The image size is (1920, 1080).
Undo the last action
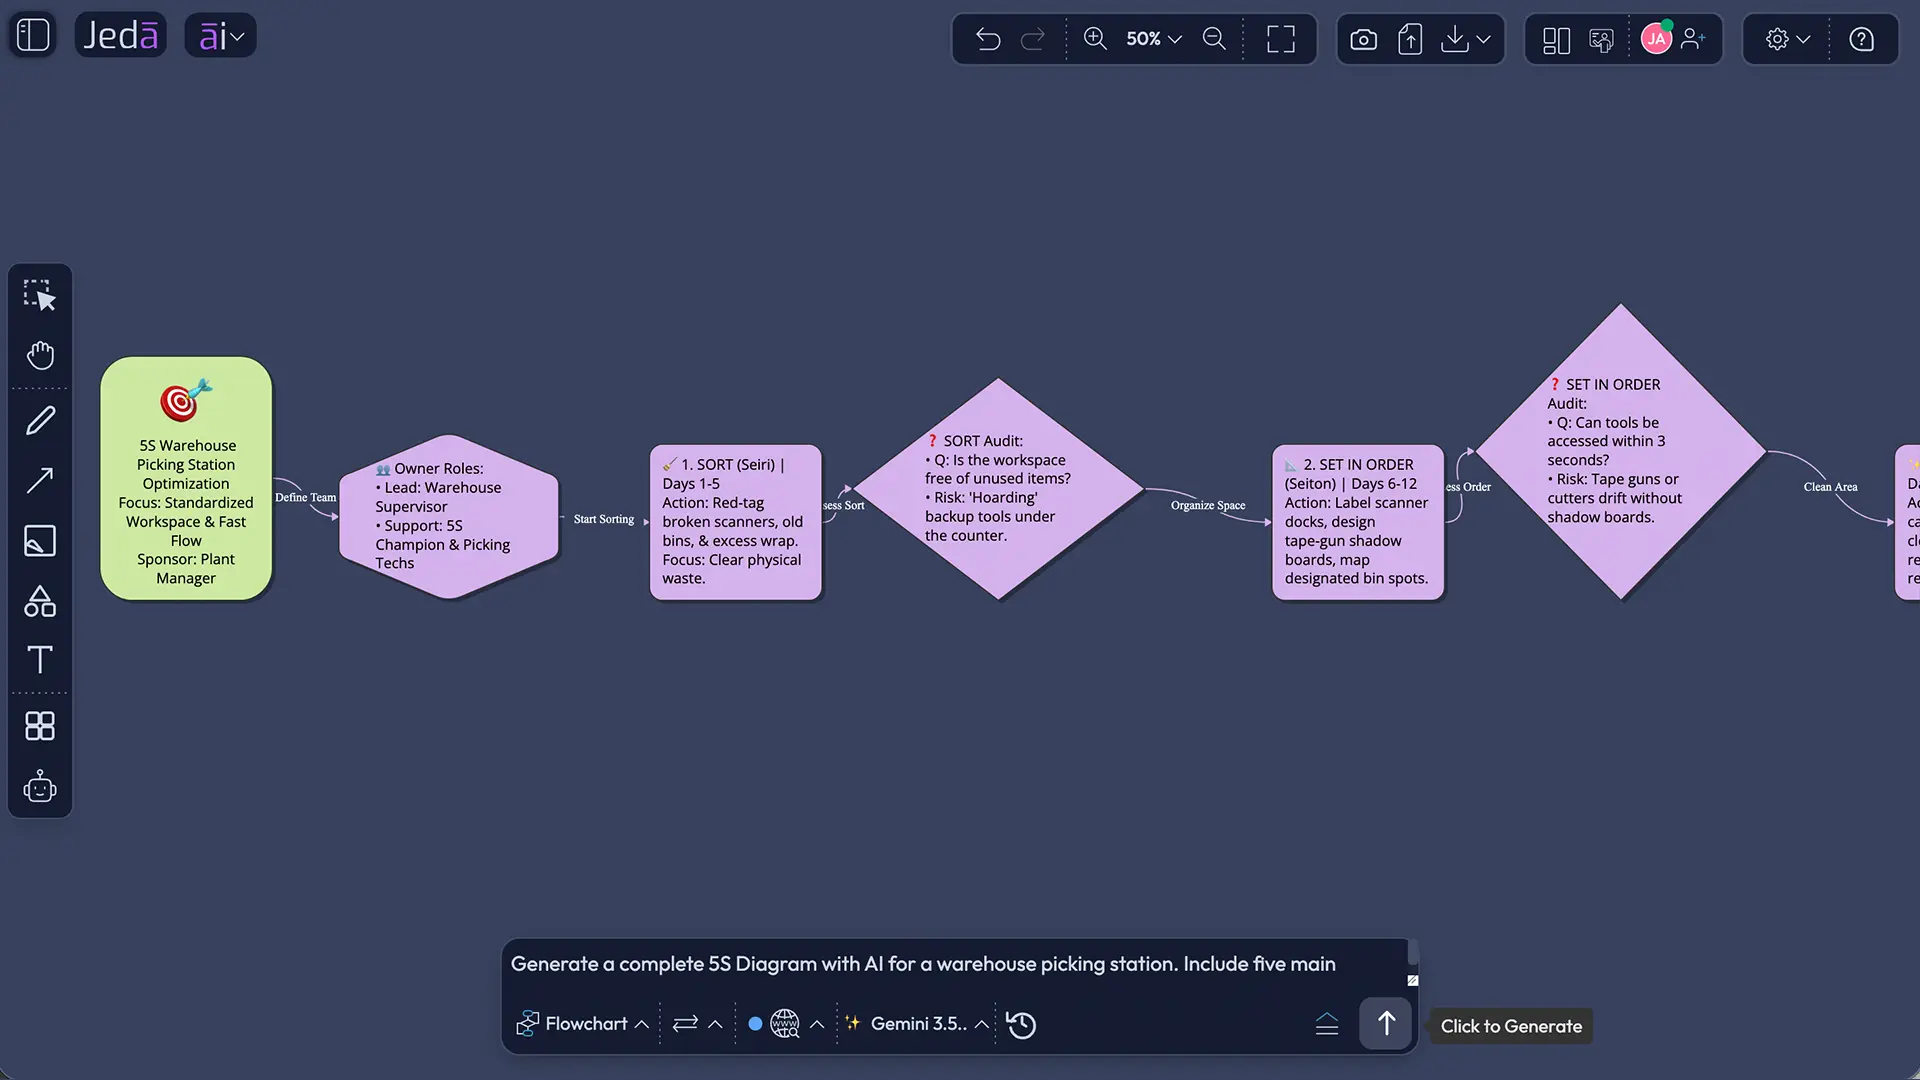pyautogui.click(x=988, y=39)
